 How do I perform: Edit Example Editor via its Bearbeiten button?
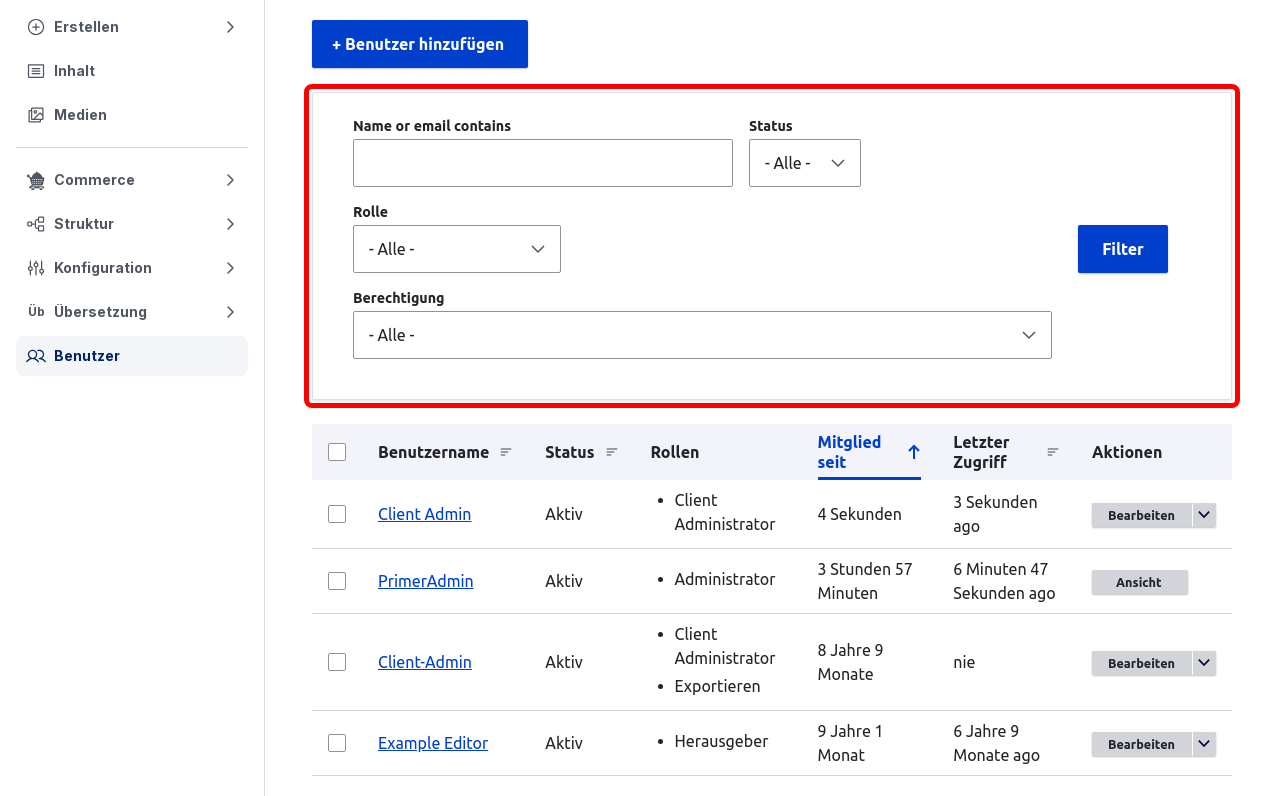pyautogui.click(x=1141, y=744)
